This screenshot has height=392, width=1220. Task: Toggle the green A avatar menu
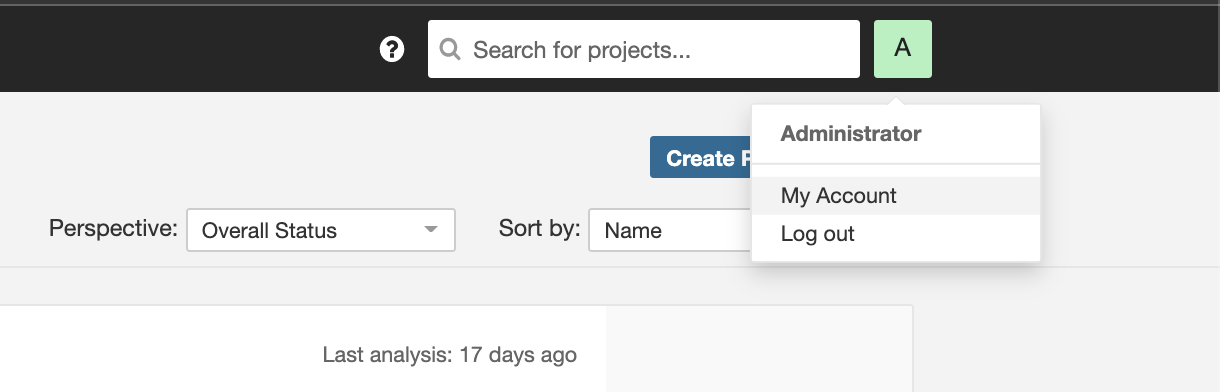903,48
